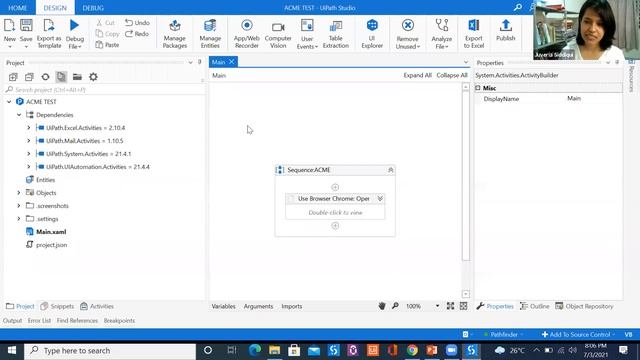
Task: Save the workflow with Save icon
Action: (x=26, y=25)
